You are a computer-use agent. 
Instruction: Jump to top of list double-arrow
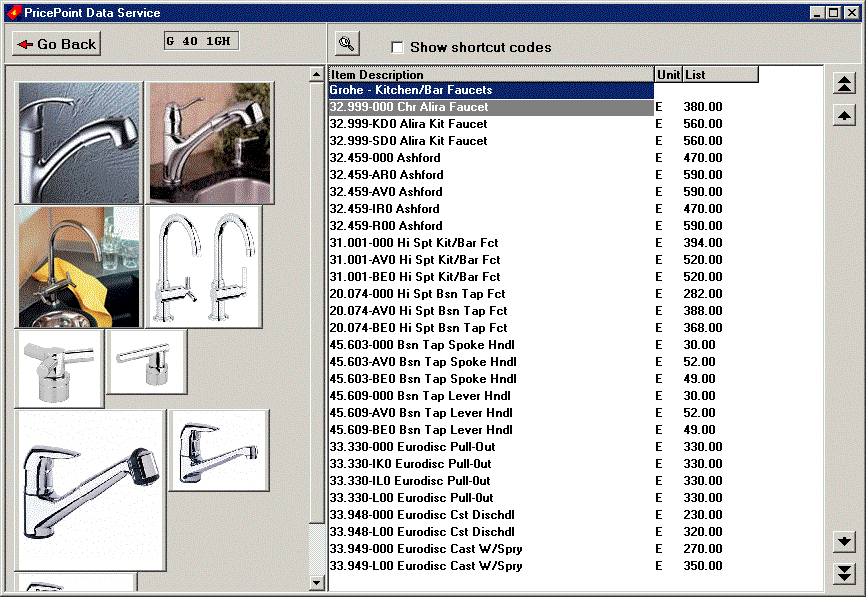pyautogui.click(x=844, y=84)
